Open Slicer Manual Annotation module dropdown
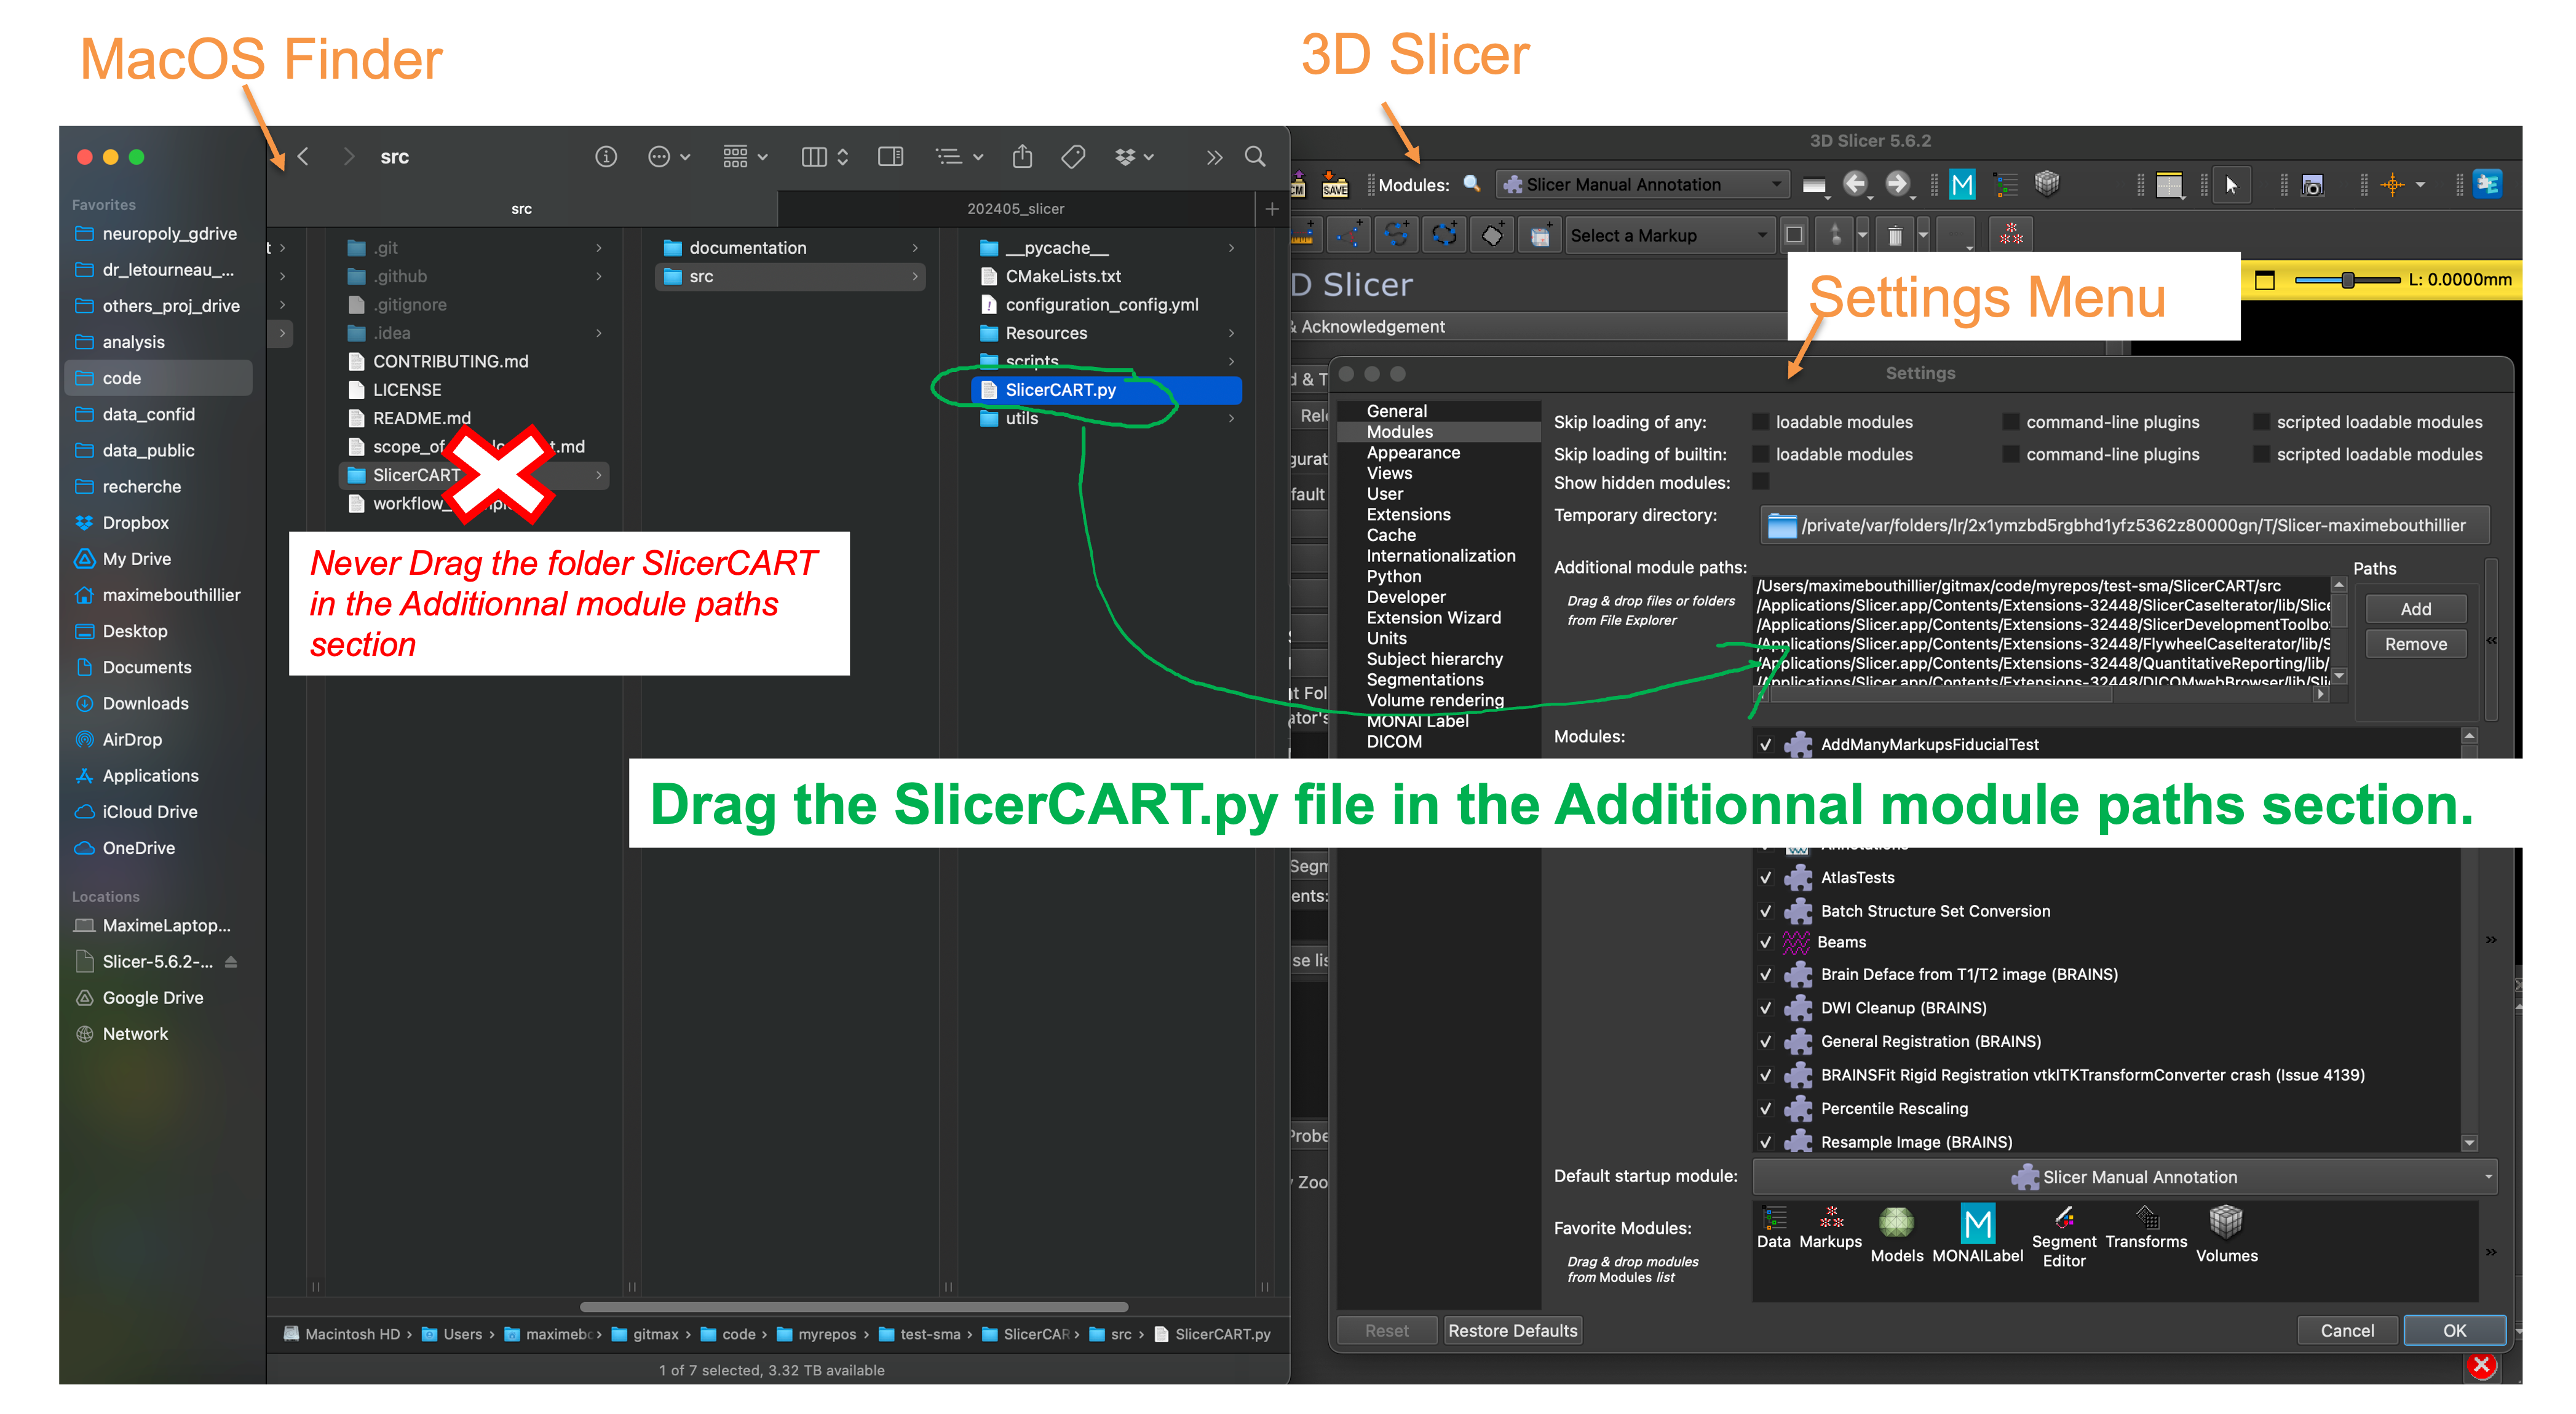This screenshot has height=1414, width=2576. click(x=1642, y=184)
